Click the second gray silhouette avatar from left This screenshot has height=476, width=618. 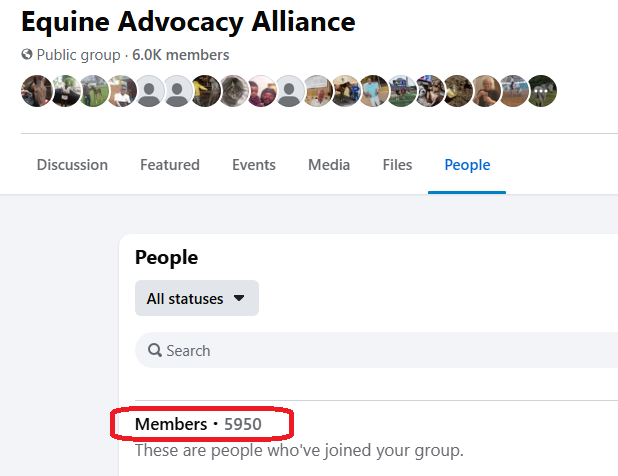(x=178, y=91)
